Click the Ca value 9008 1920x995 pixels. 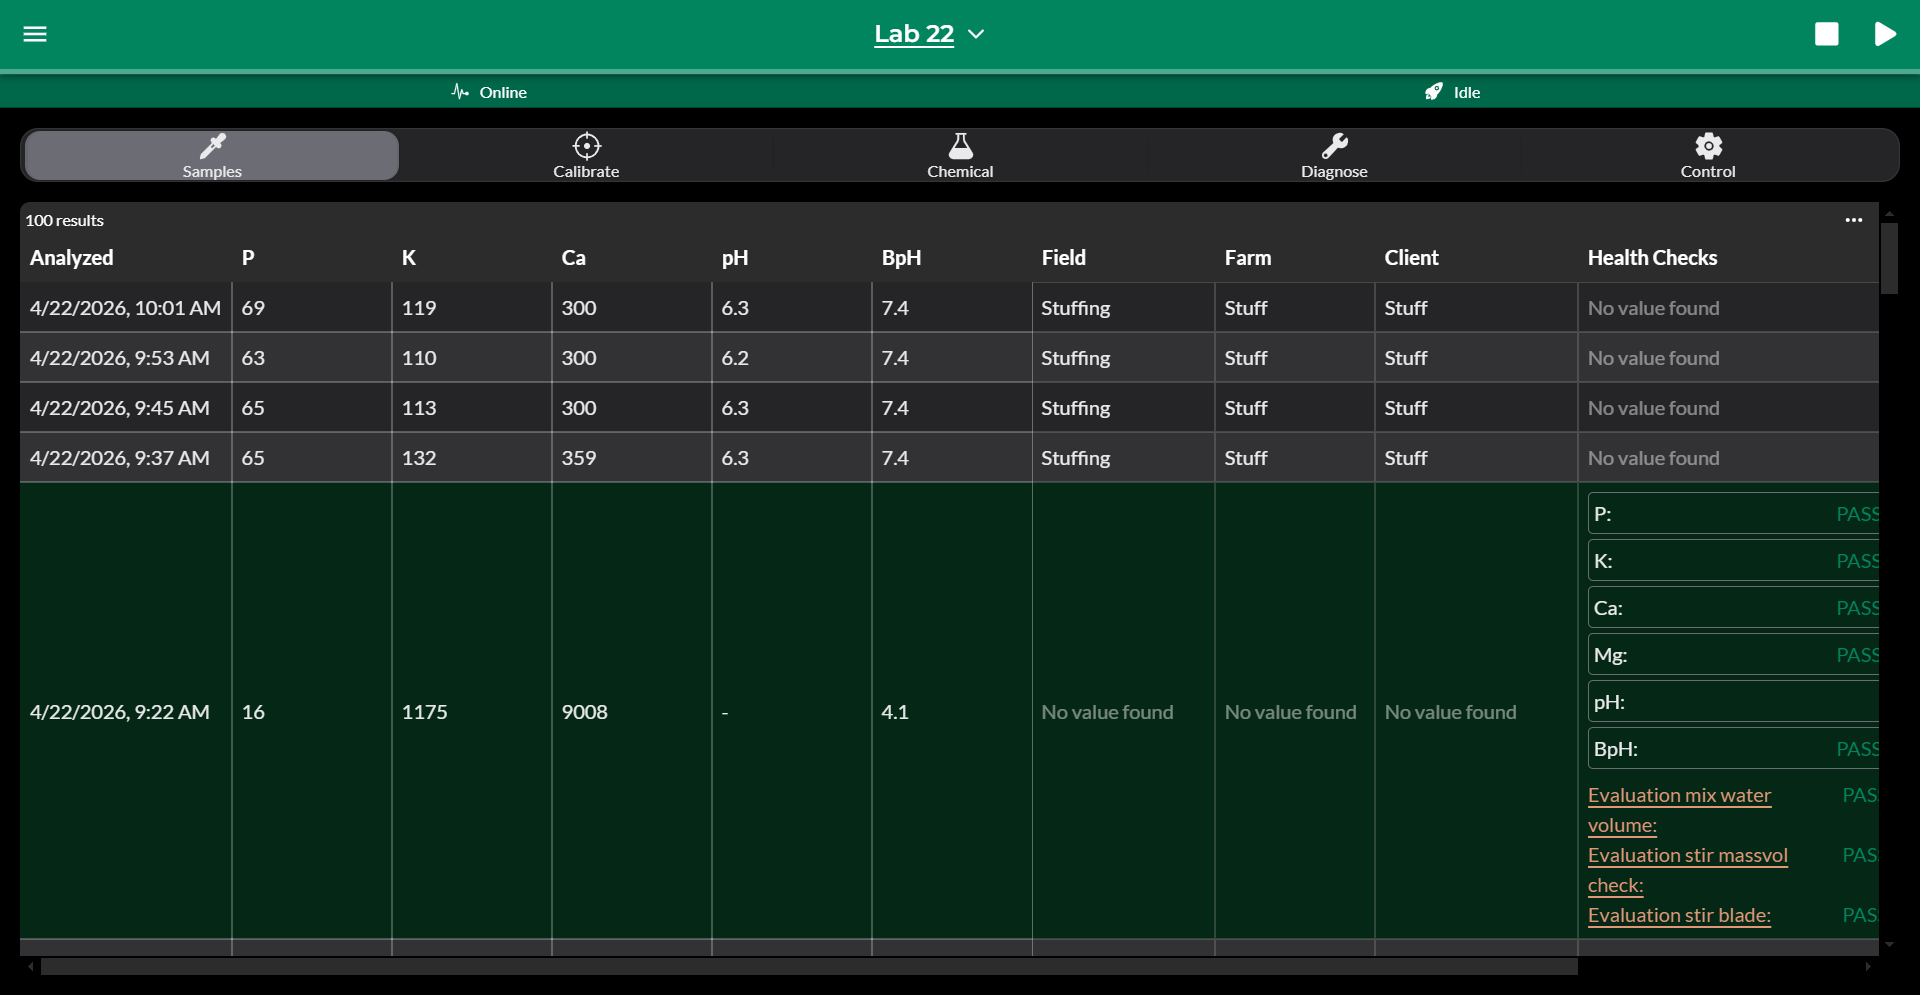[584, 712]
